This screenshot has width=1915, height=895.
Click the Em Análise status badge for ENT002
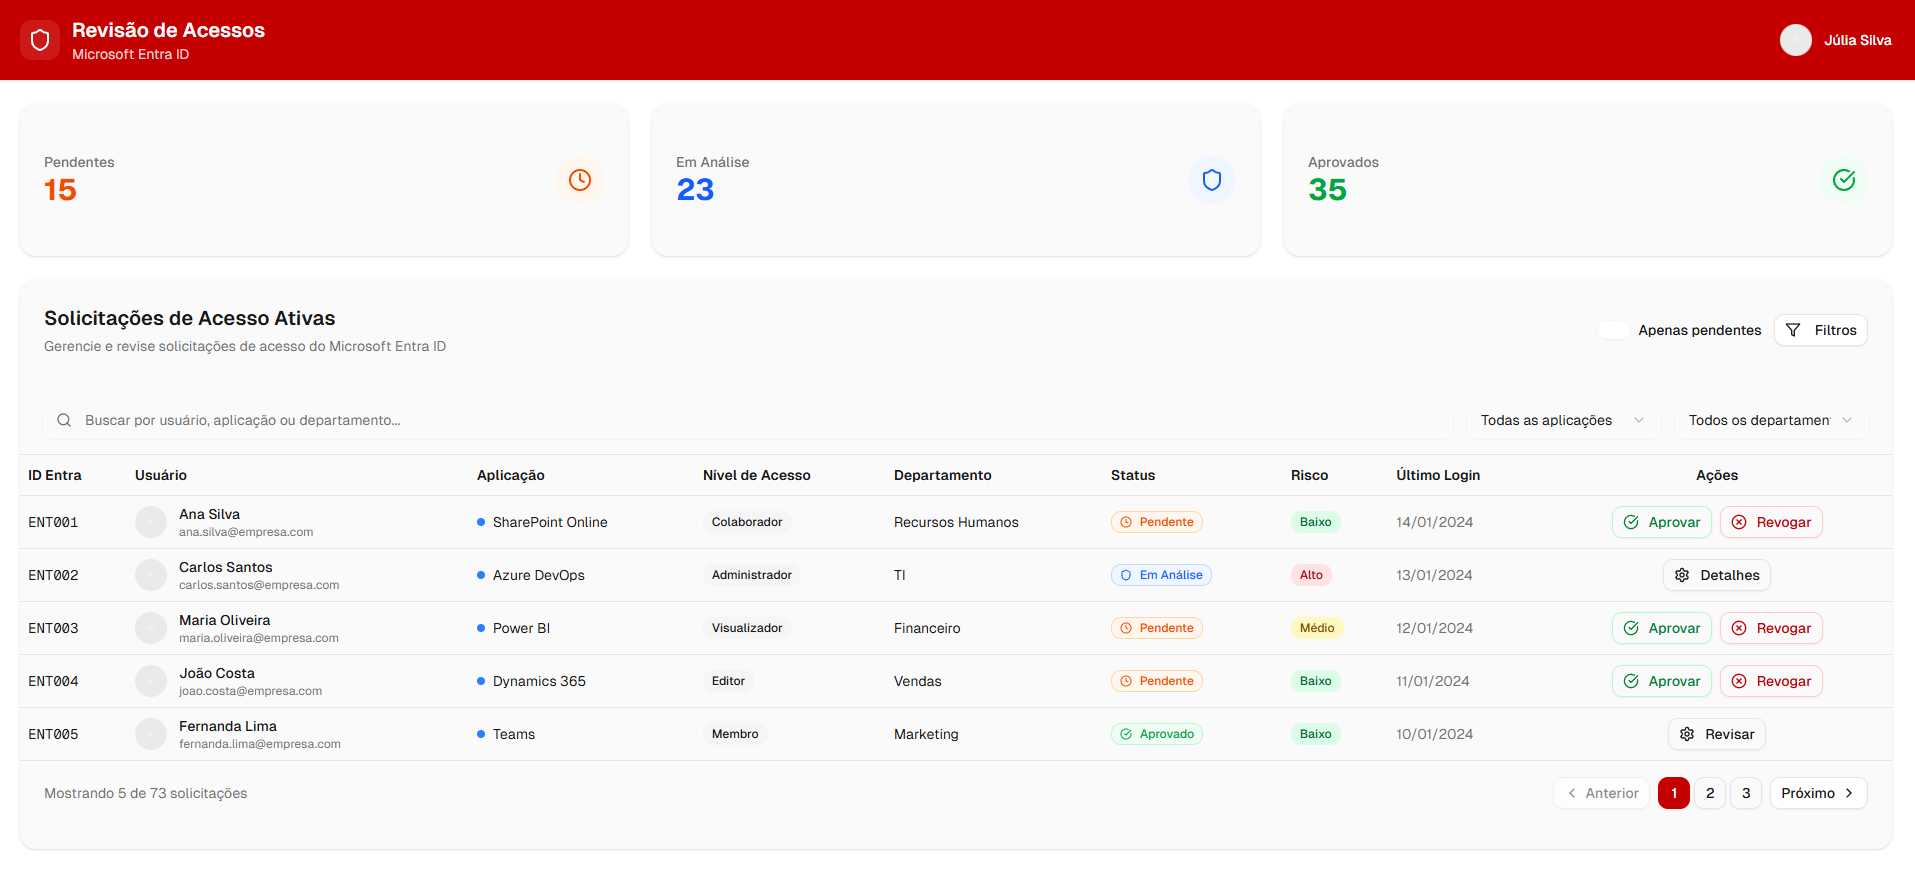(1161, 575)
